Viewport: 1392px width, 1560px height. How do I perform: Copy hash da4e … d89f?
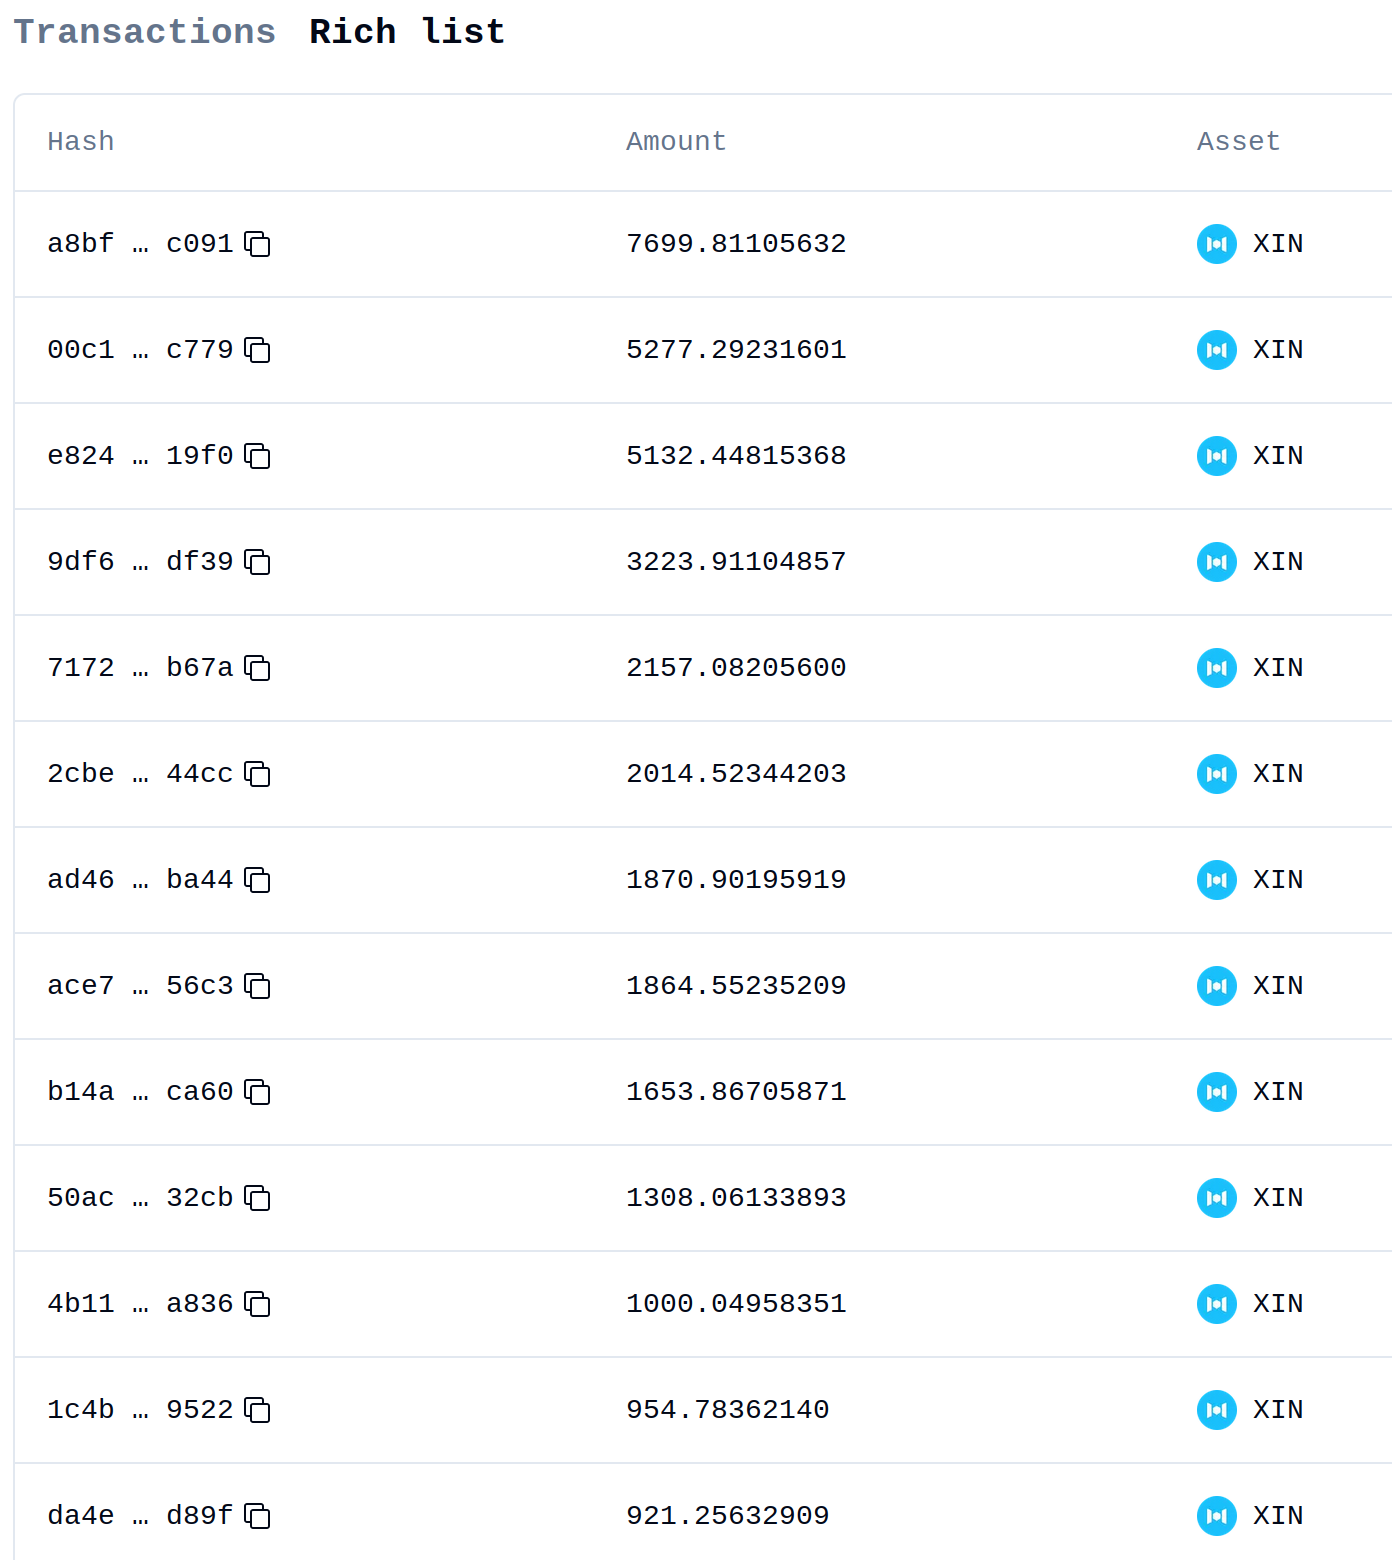coord(258,1516)
